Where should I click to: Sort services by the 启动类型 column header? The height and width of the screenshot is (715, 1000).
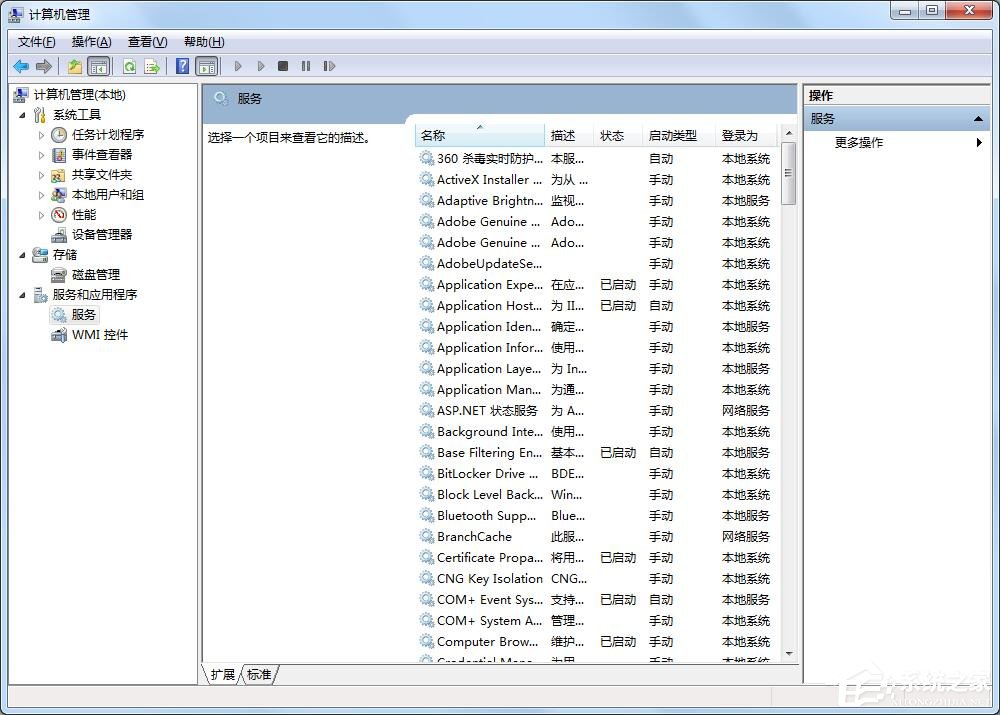pyautogui.click(x=672, y=136)
